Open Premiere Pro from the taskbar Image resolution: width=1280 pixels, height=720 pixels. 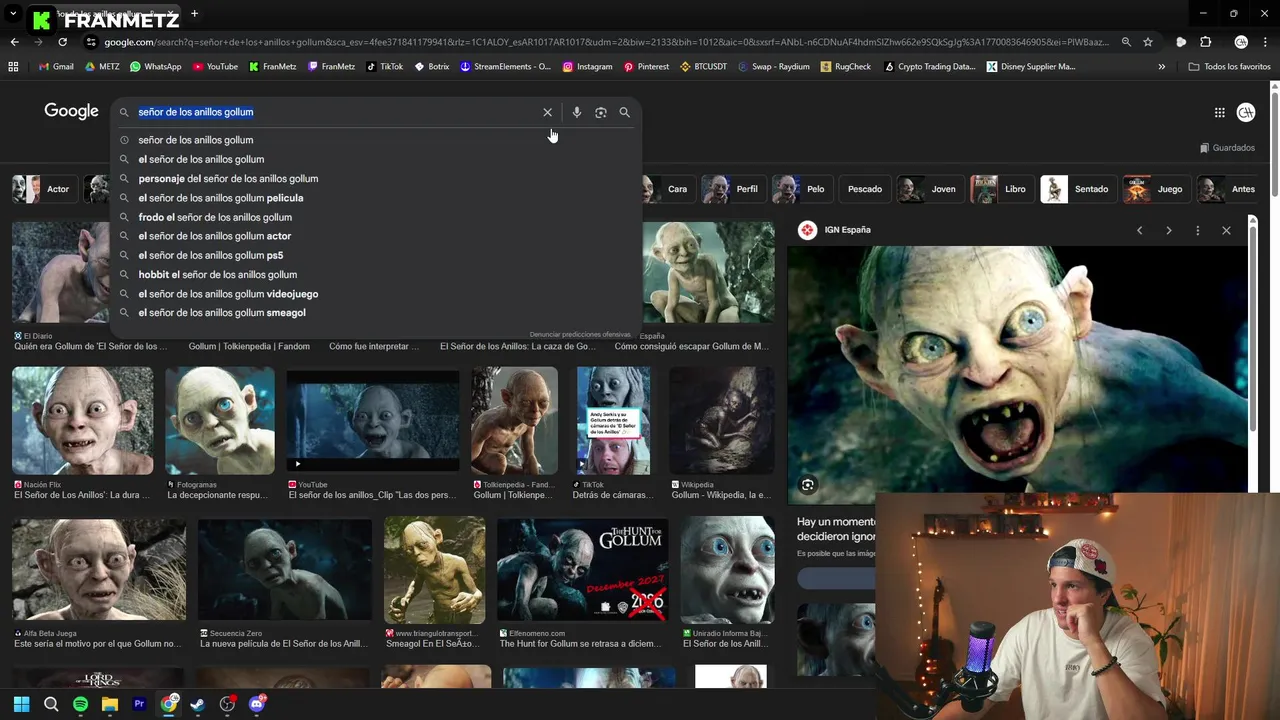pyautogui.click(x=139, y=704)
